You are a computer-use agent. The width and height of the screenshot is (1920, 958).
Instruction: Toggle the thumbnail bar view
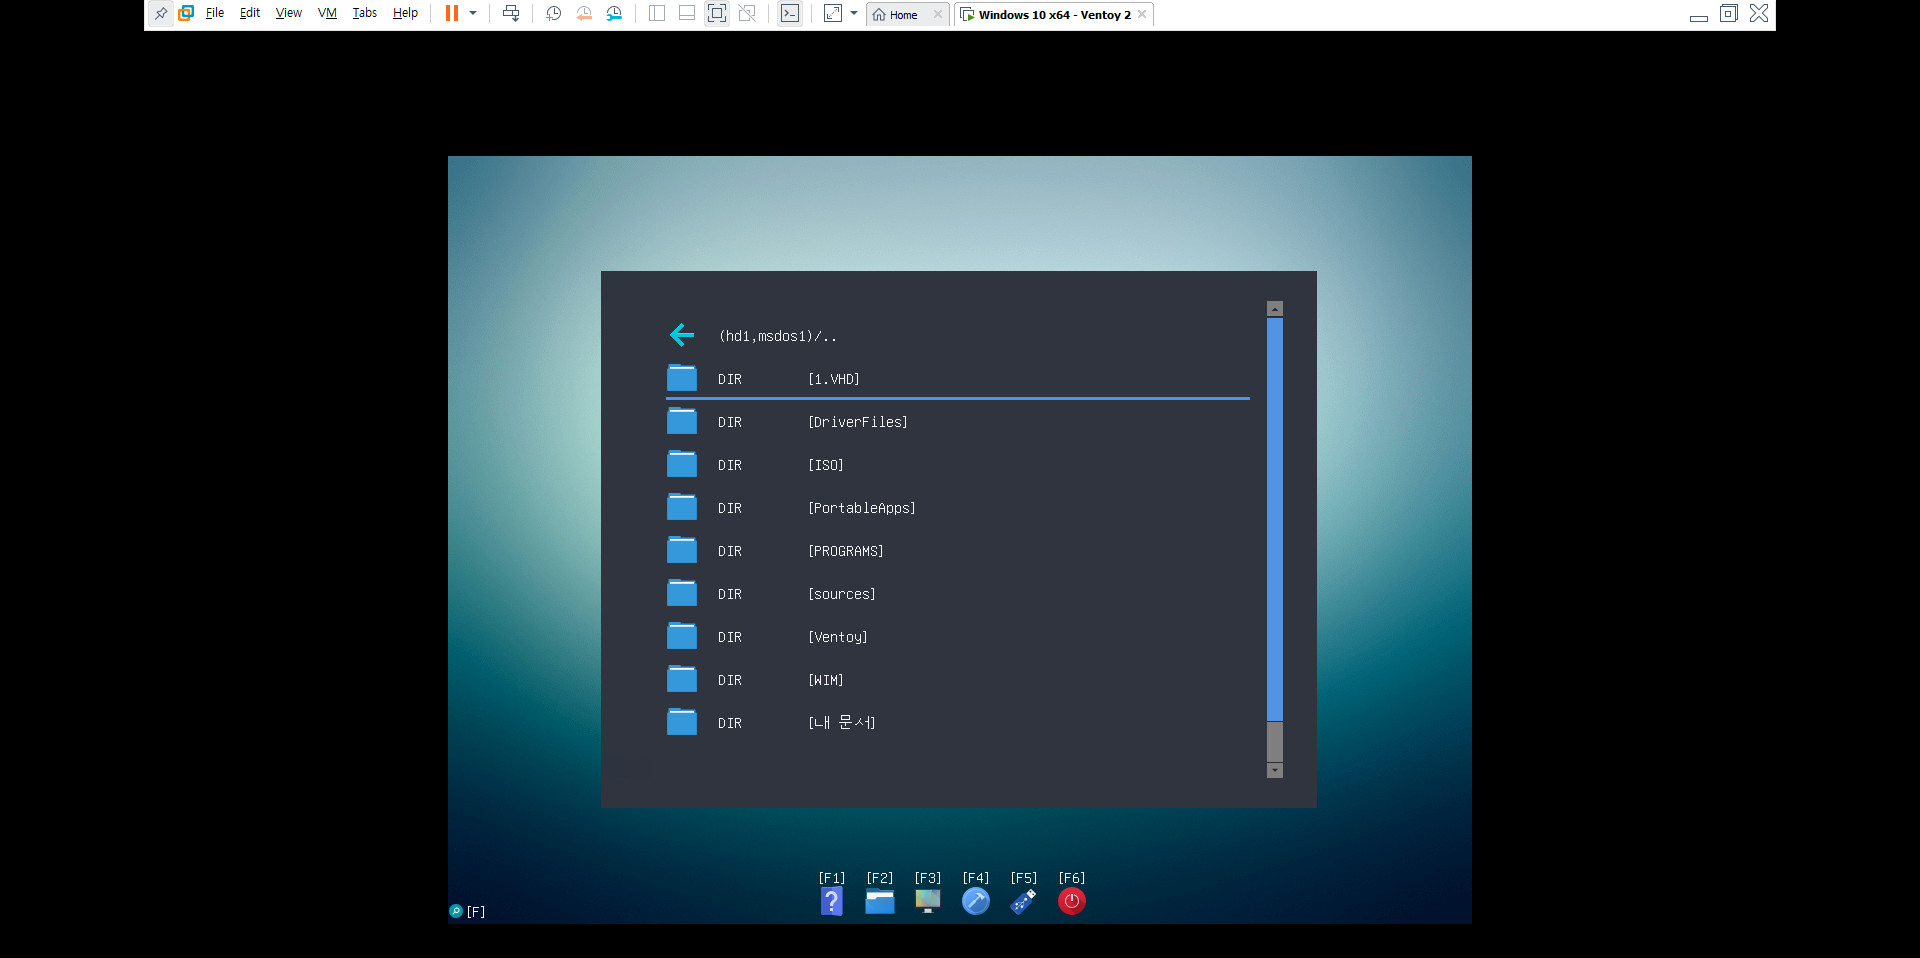687,14
